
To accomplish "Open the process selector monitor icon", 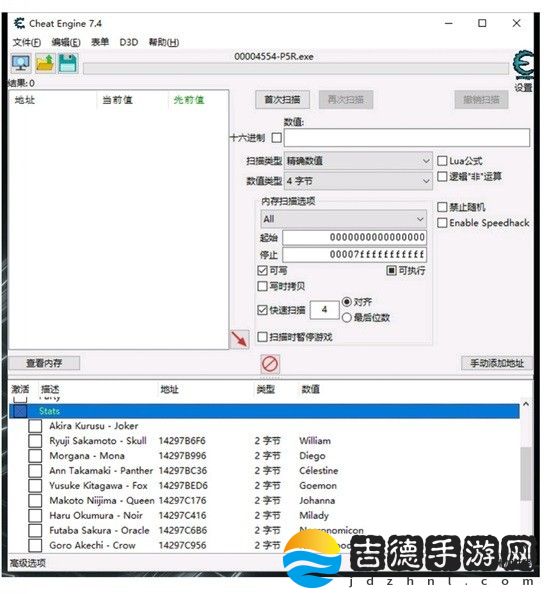I will click(x=21, y=63).
